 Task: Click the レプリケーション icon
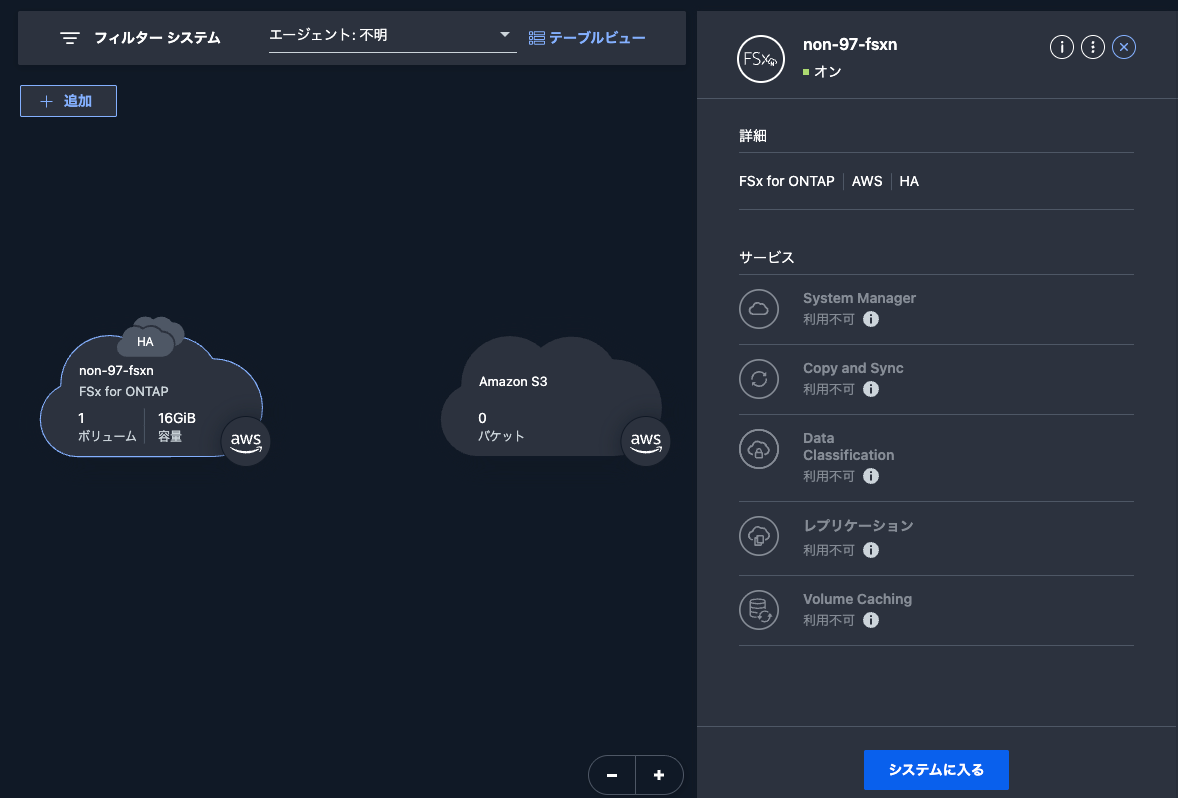759,536
